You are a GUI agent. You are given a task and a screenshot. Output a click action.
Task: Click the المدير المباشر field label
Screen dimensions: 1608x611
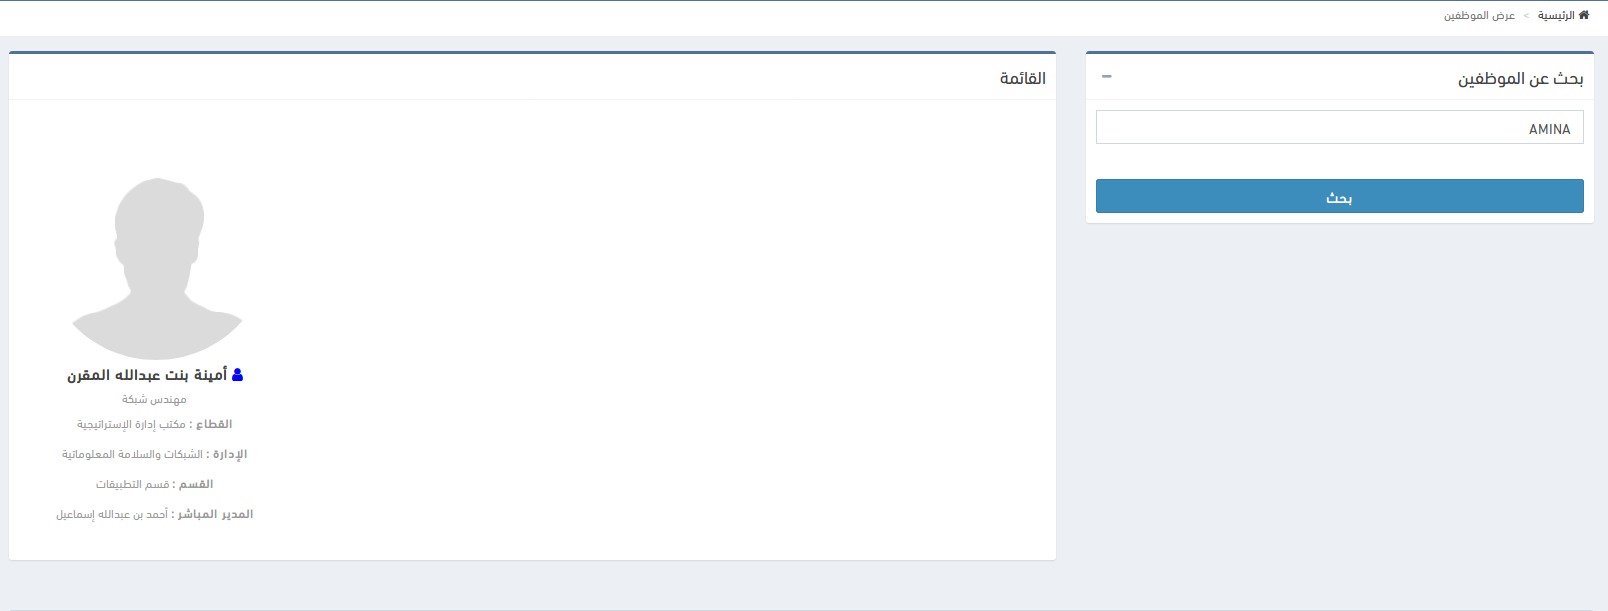pos(215,515)
